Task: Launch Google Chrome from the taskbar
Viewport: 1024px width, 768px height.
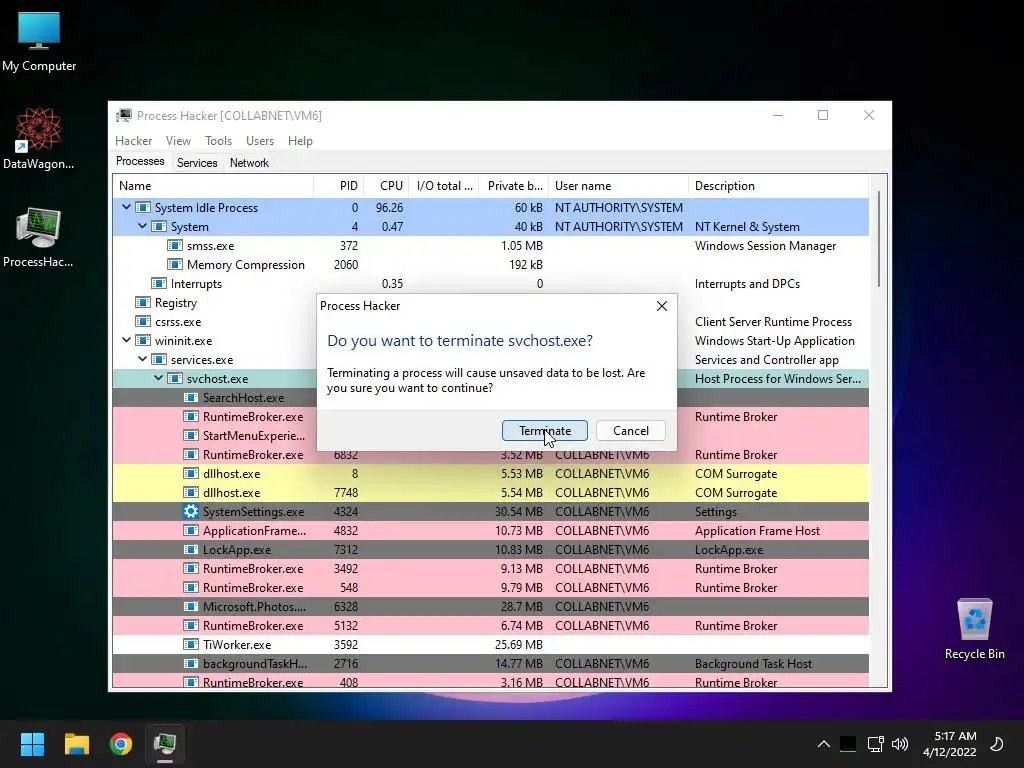Action: point(121,744)
